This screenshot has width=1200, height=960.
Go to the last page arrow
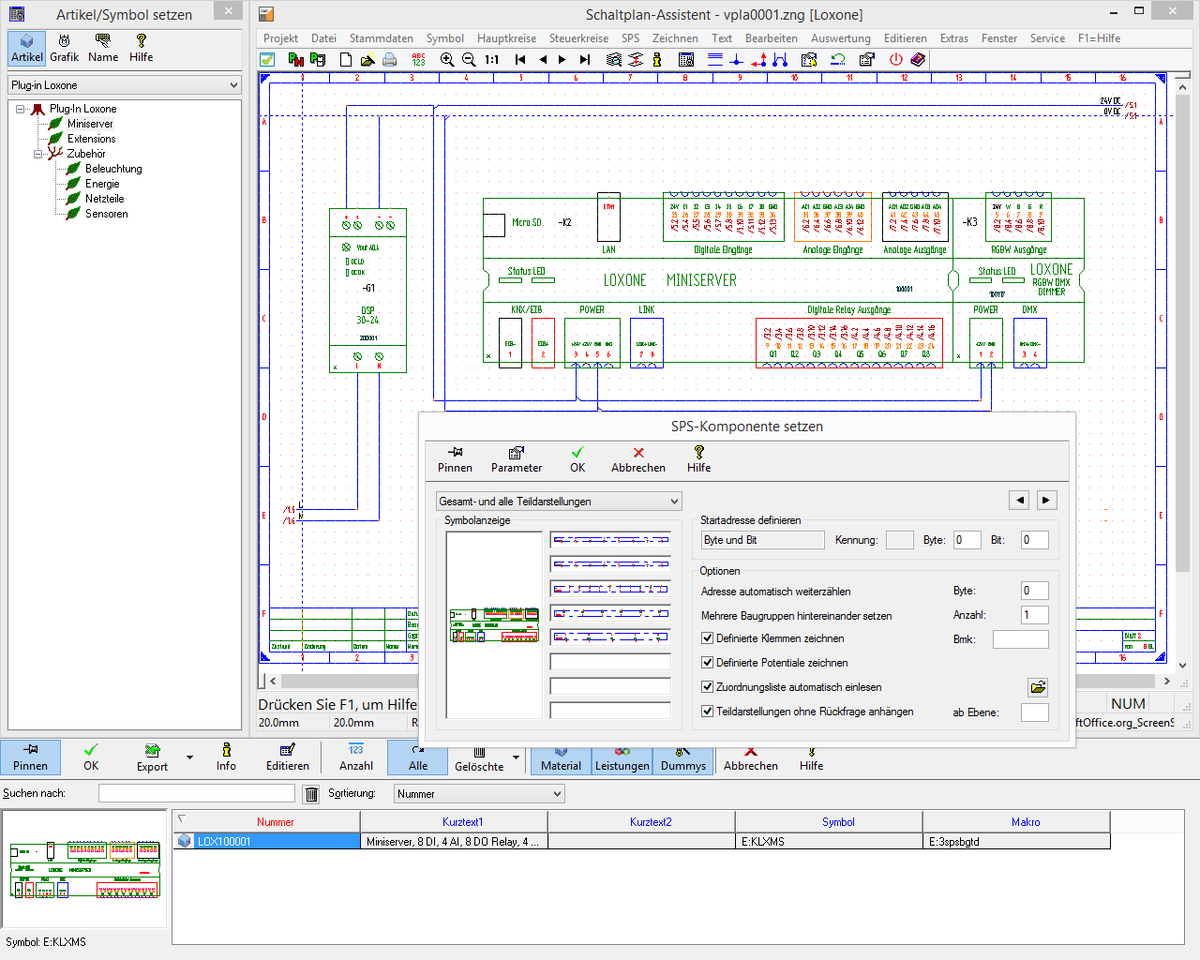(585, 60)
